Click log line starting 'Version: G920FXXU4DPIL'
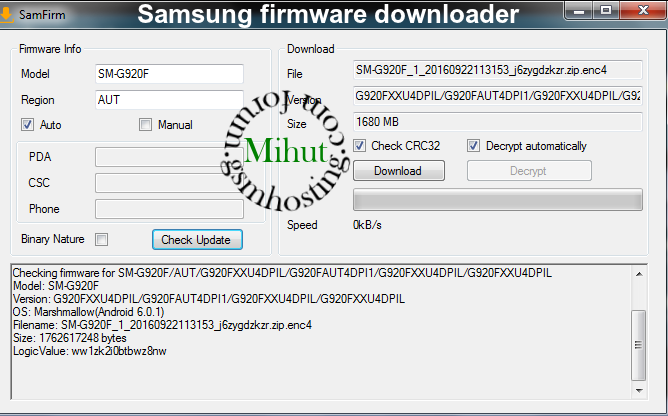The image size is (668, 416). (209, 299)
